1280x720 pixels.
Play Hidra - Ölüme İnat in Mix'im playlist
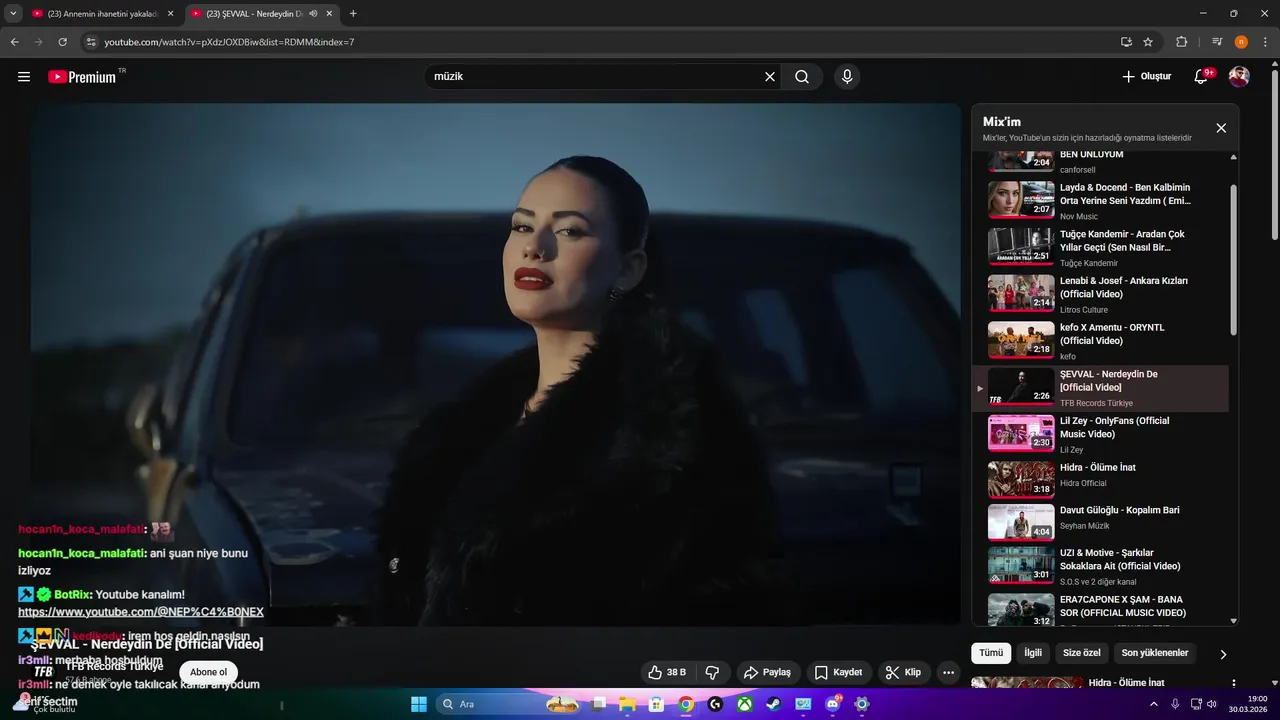tap(1100, 479)
